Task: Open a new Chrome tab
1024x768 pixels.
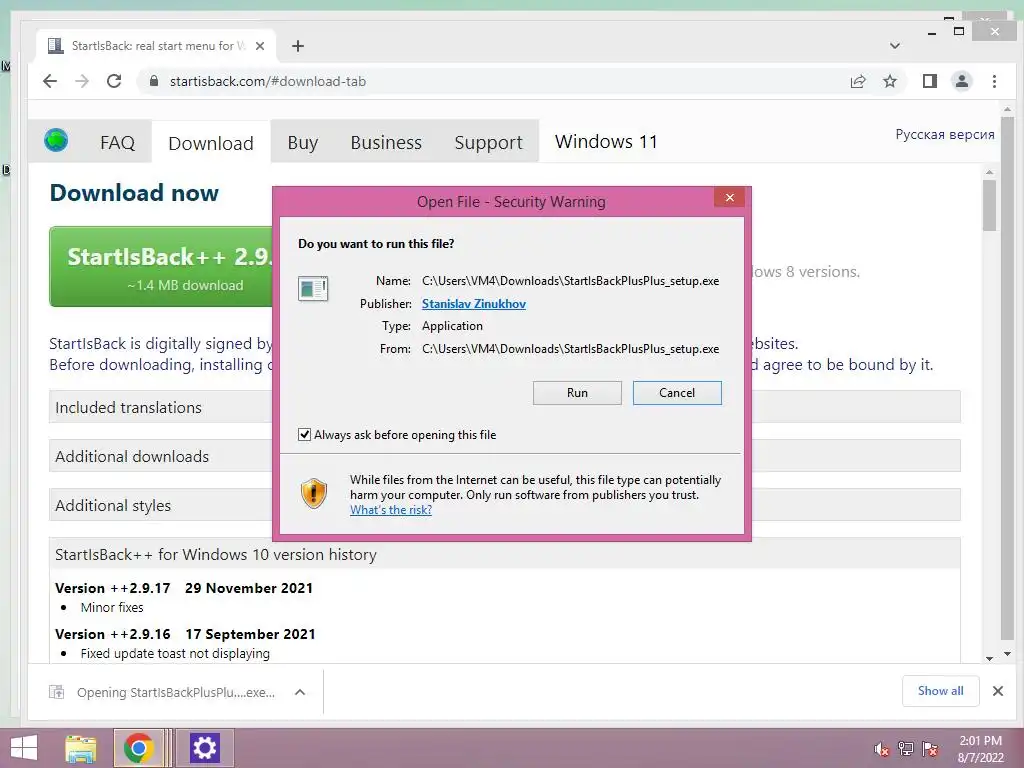Action: [298, 46]
